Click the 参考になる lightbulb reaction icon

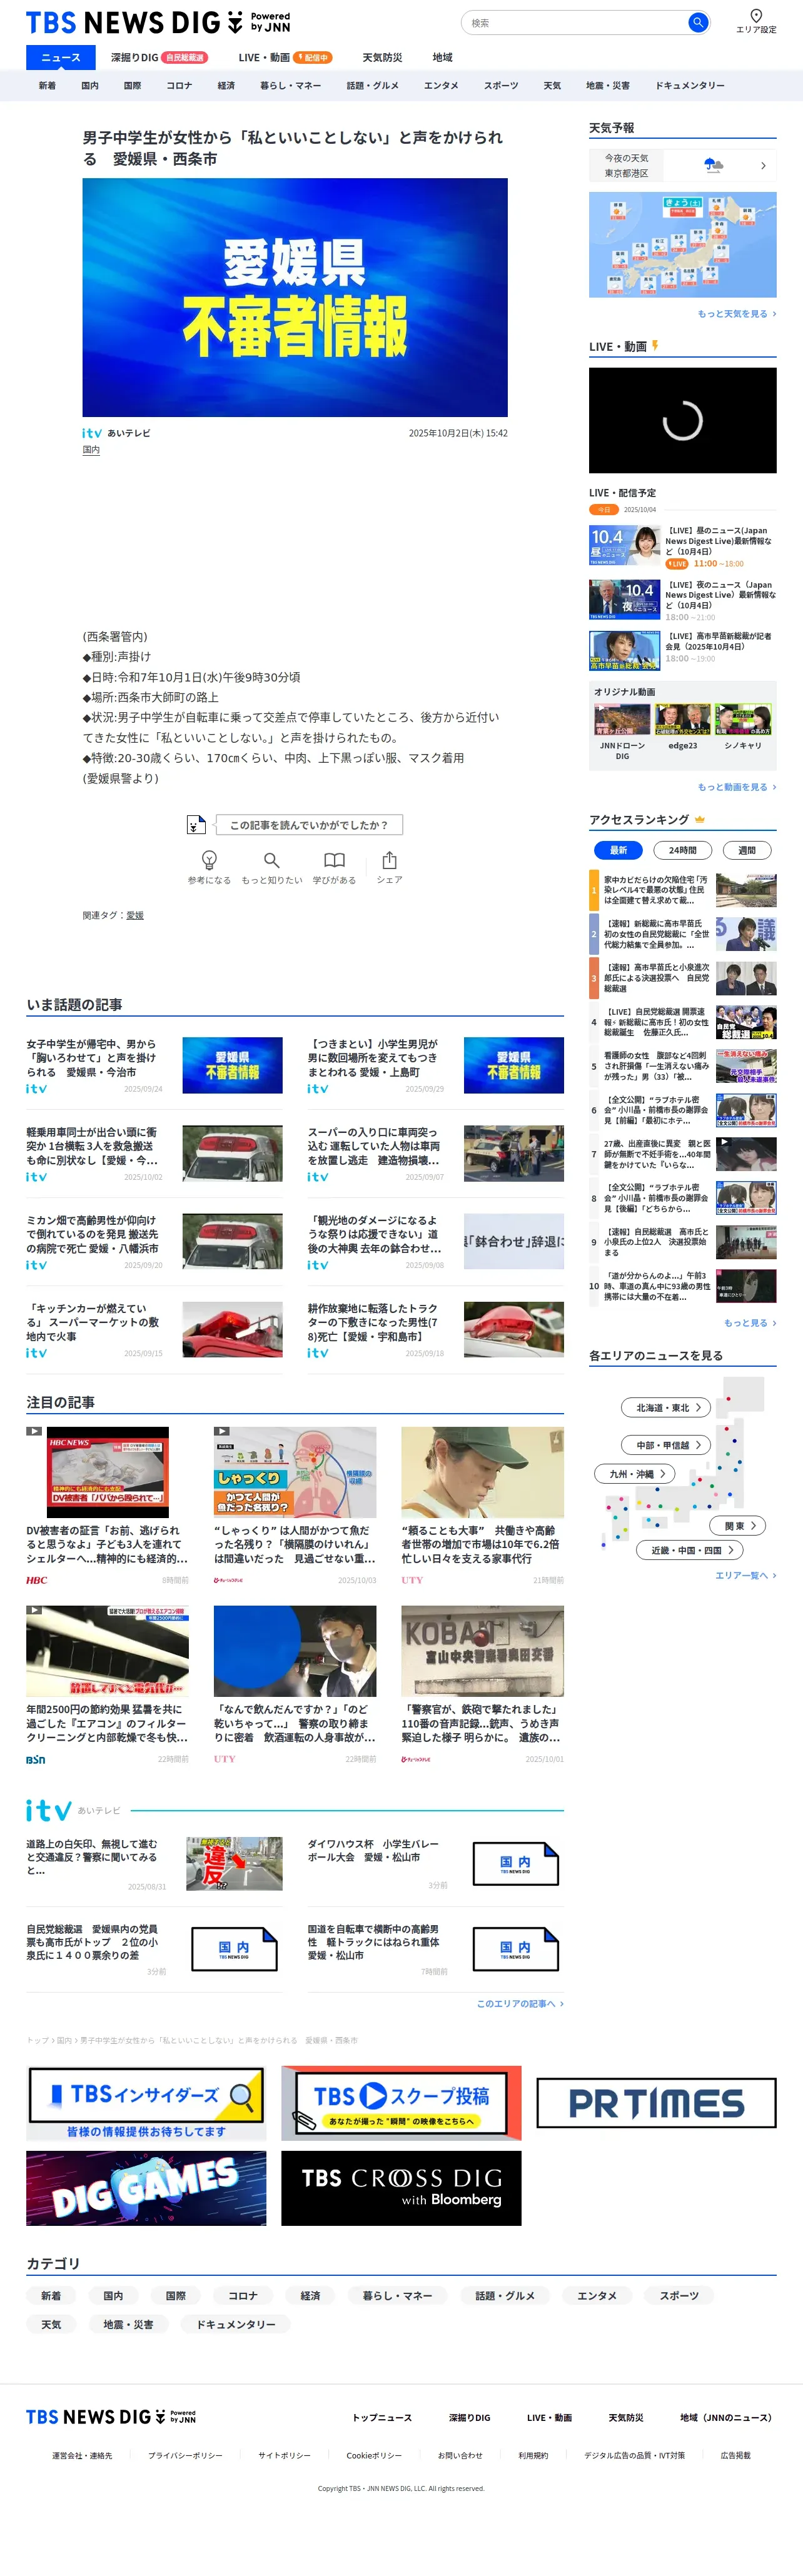point(209,860)
